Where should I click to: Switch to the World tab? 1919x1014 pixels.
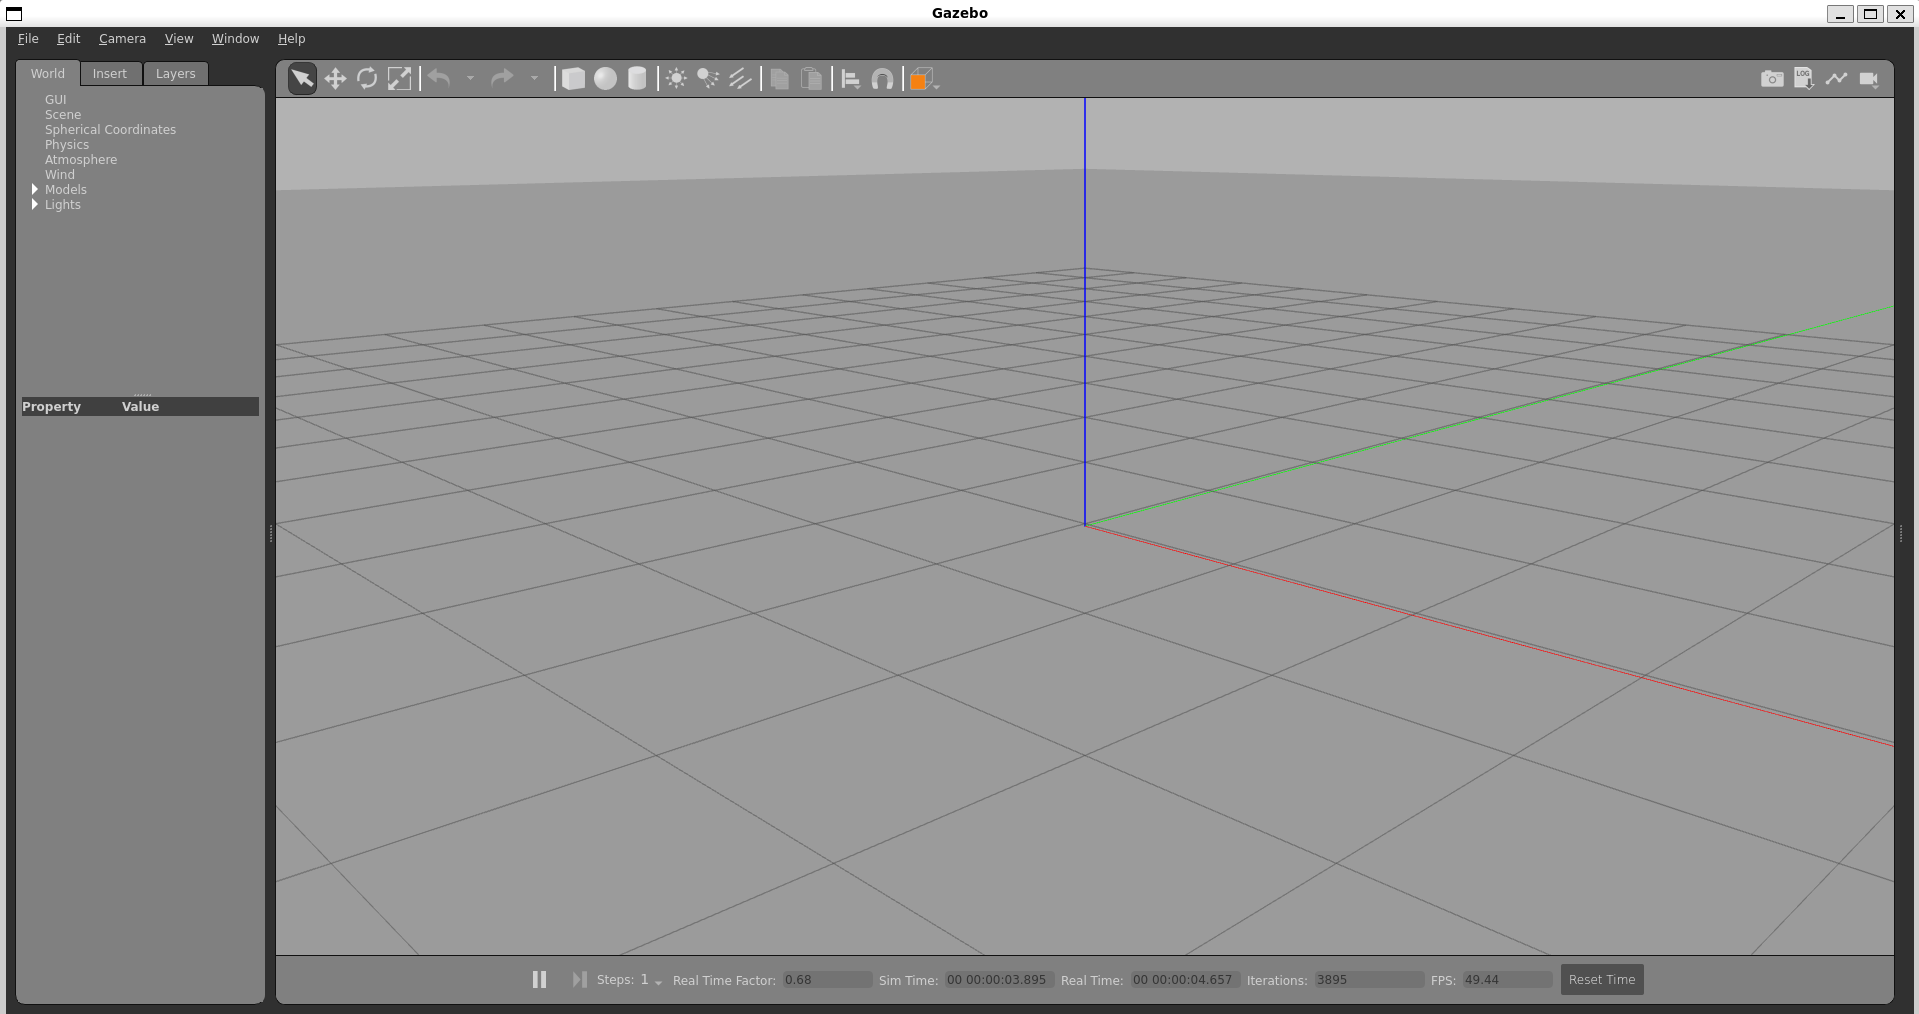coord(47,73)
